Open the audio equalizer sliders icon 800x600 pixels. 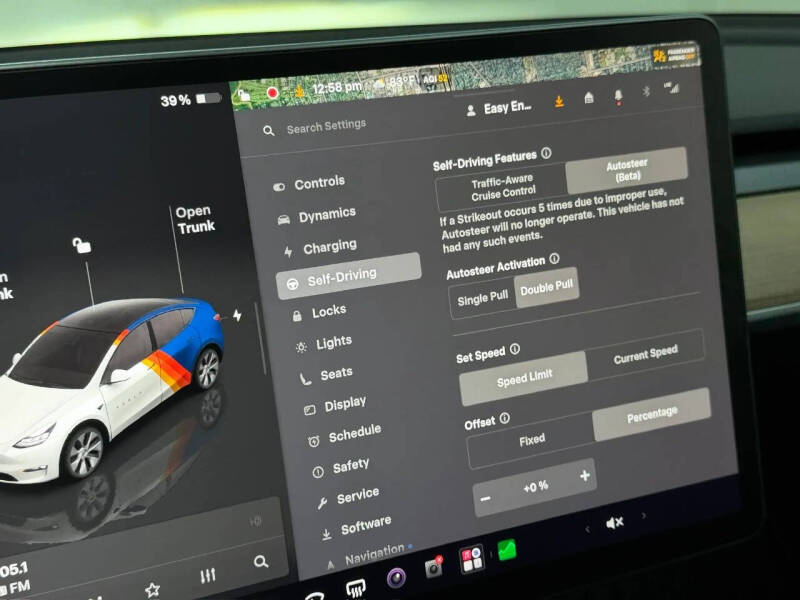pyautogui.click(x=208, y=576)
